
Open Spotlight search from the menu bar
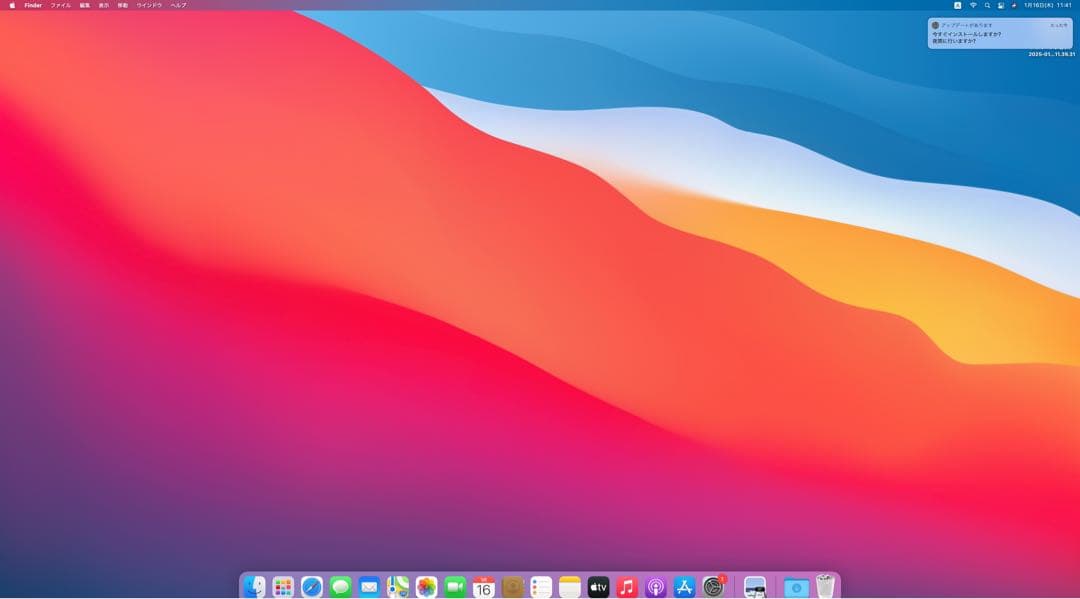988,5
